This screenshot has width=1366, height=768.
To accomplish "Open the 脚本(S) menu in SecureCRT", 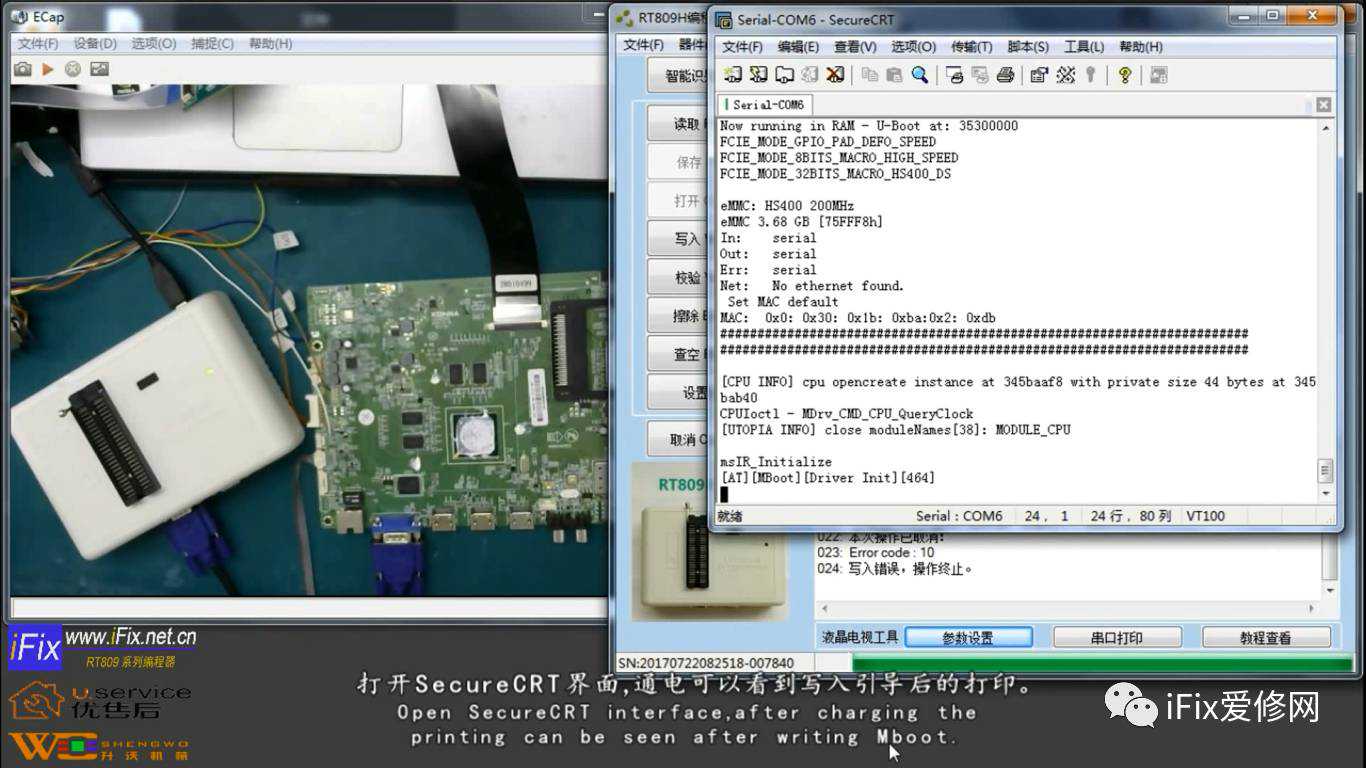I will [1027, 47].
